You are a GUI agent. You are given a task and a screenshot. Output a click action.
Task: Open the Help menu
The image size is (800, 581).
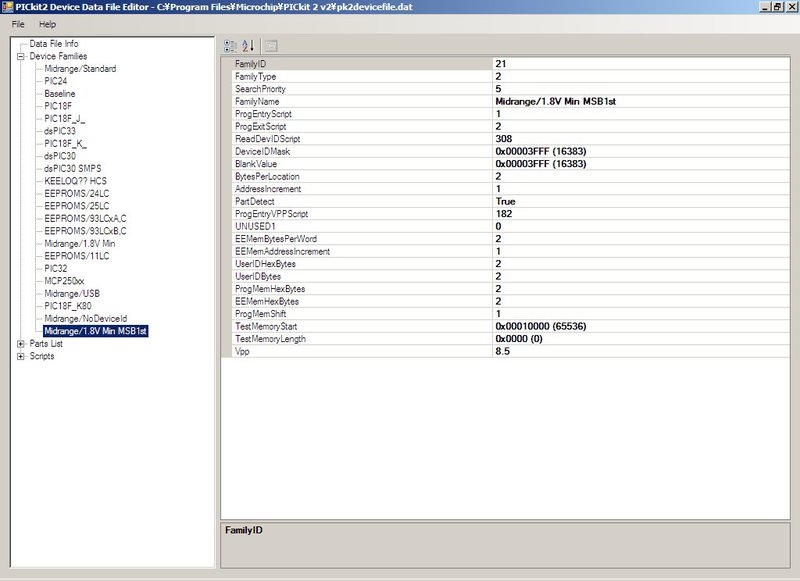pos(47,24)
